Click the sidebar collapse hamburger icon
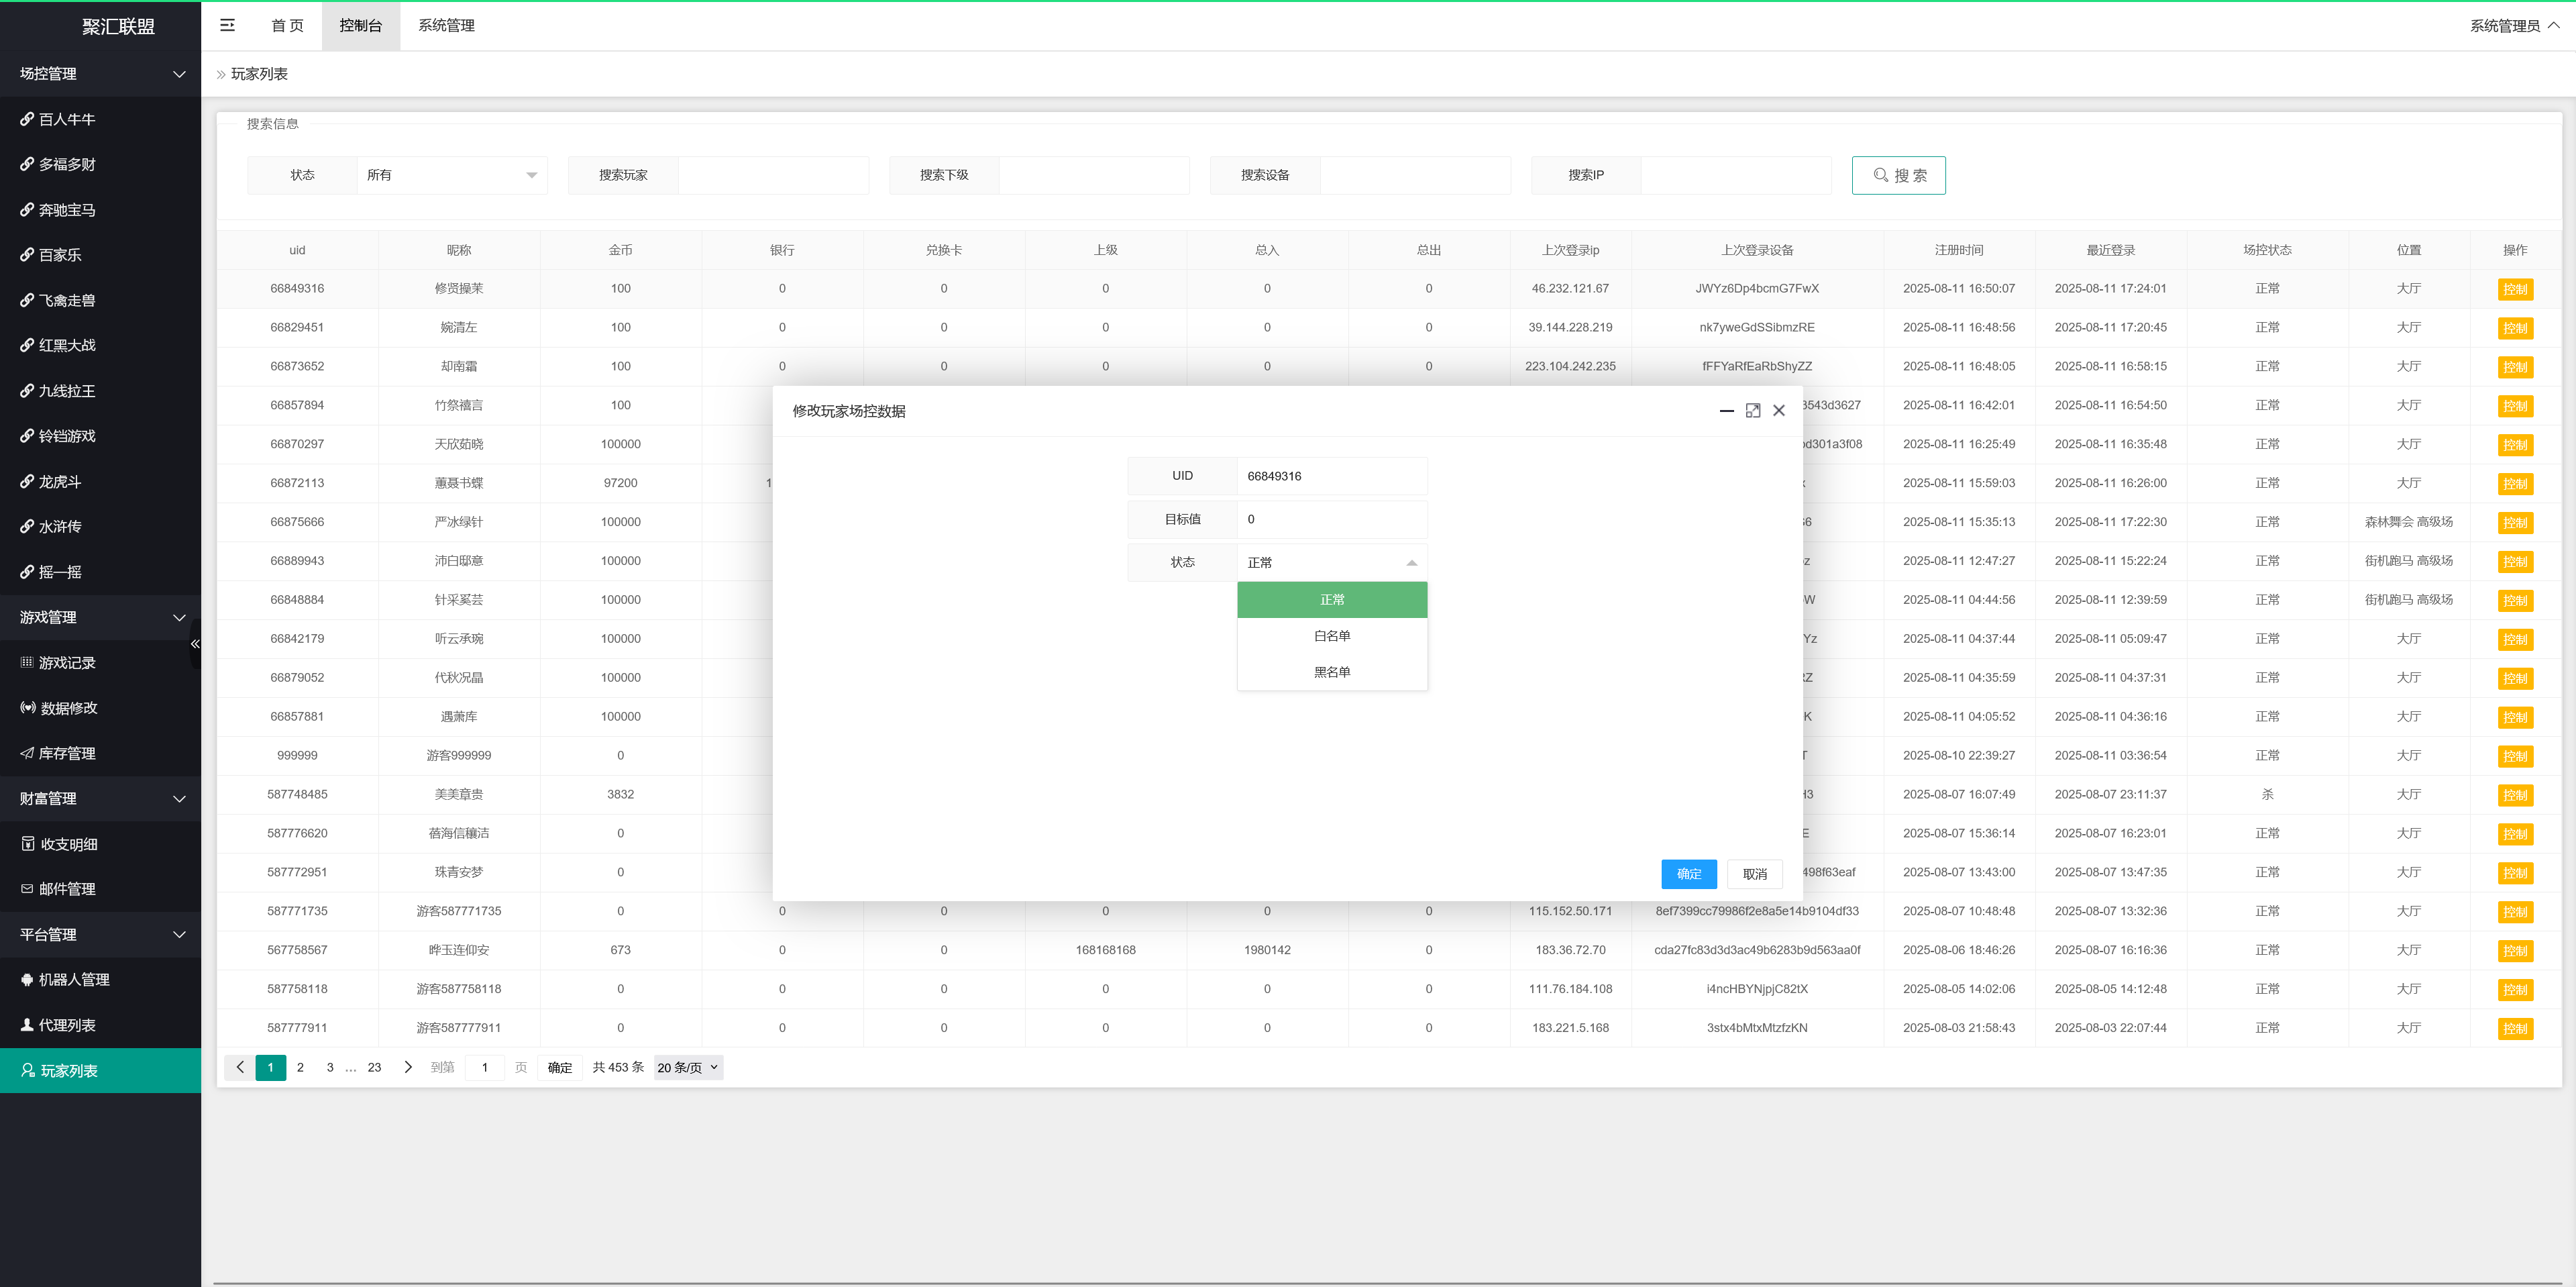The height and width of the screenshot is (1287, 2576). 227,25
